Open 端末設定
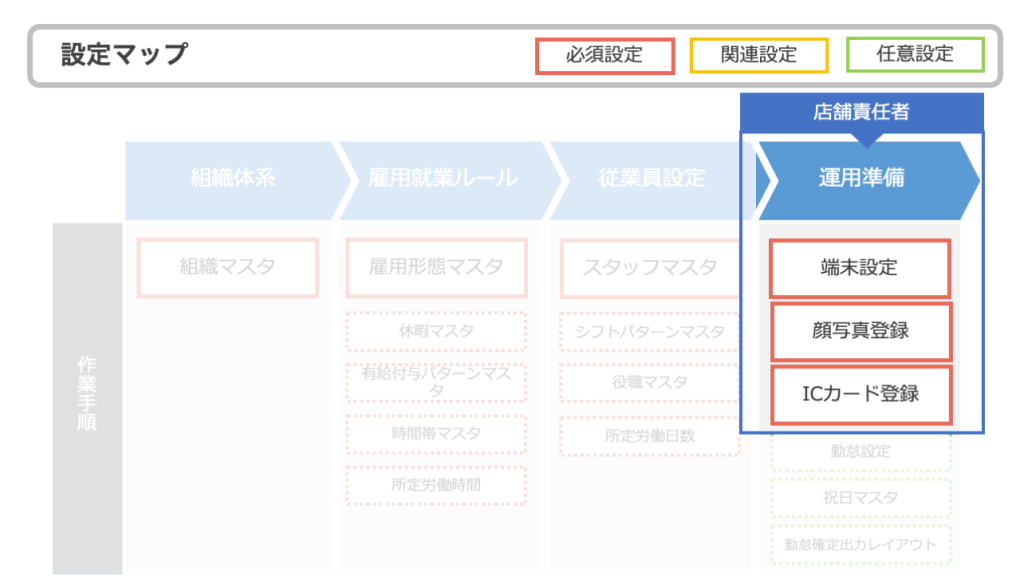 [x=860, y=268]
